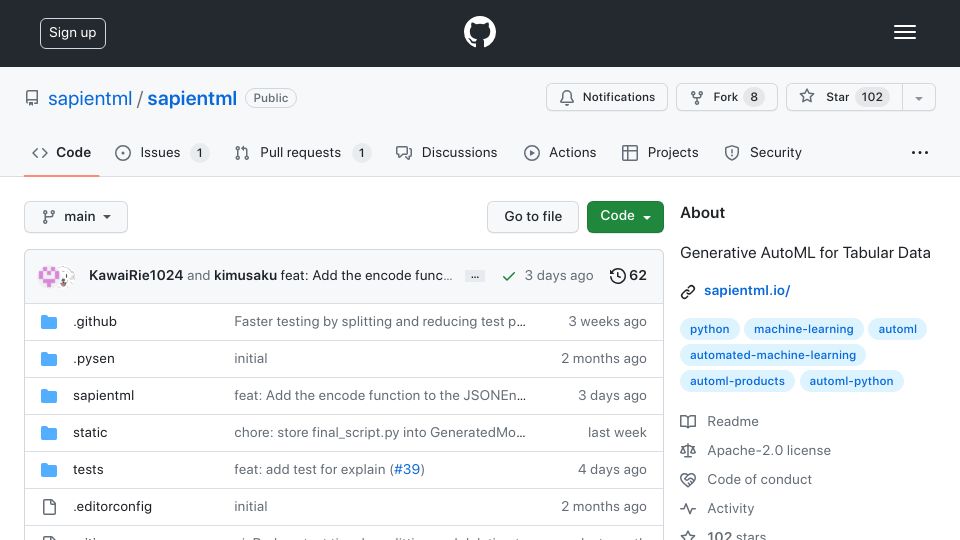
Task: Click the Activity pulse icon
Action: (x=688, y=509)
